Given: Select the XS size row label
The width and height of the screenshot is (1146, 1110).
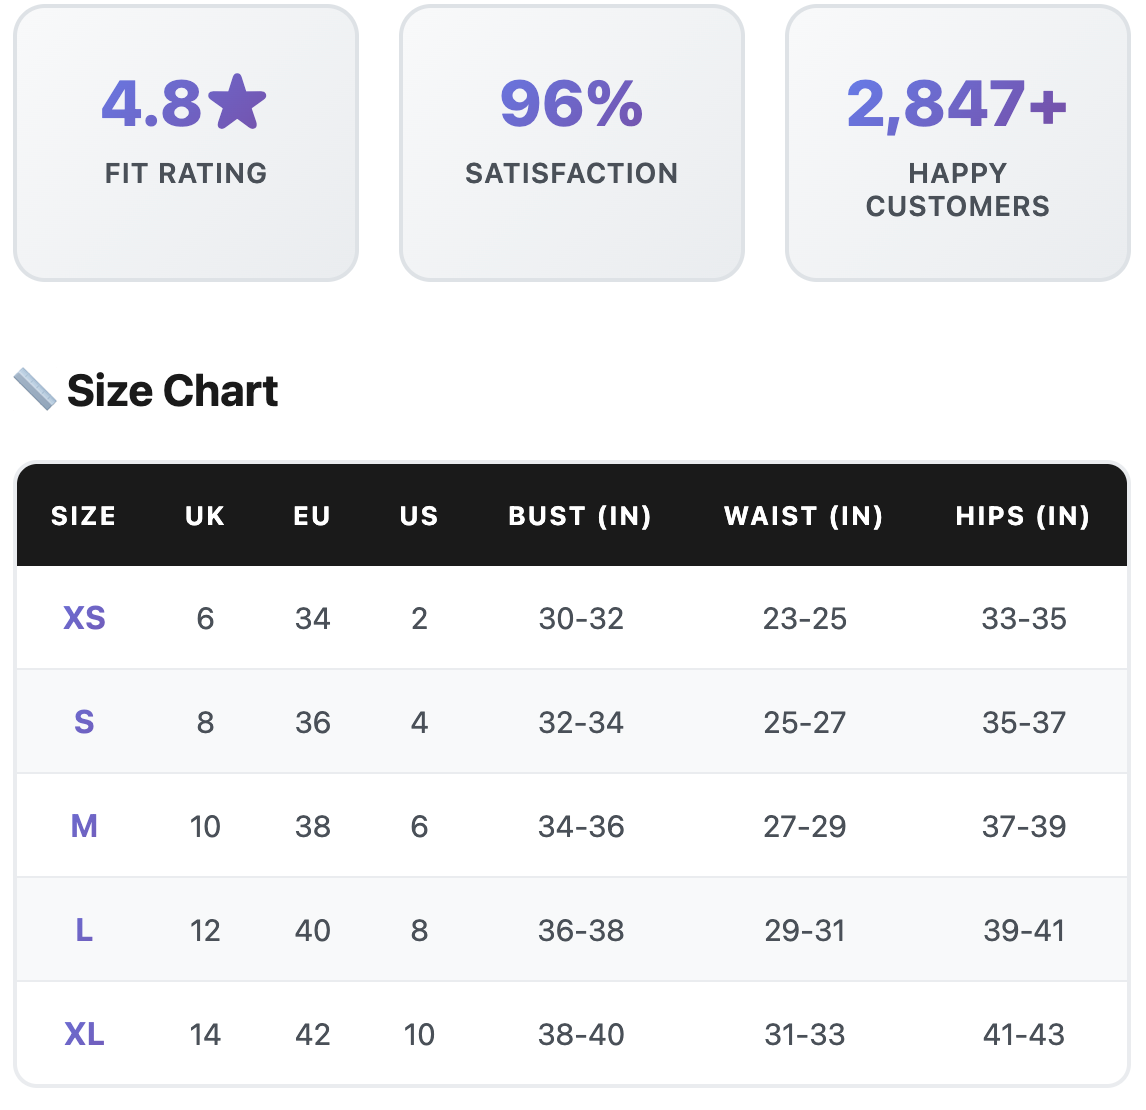Looking at the screenshot, I should [84, 618].
